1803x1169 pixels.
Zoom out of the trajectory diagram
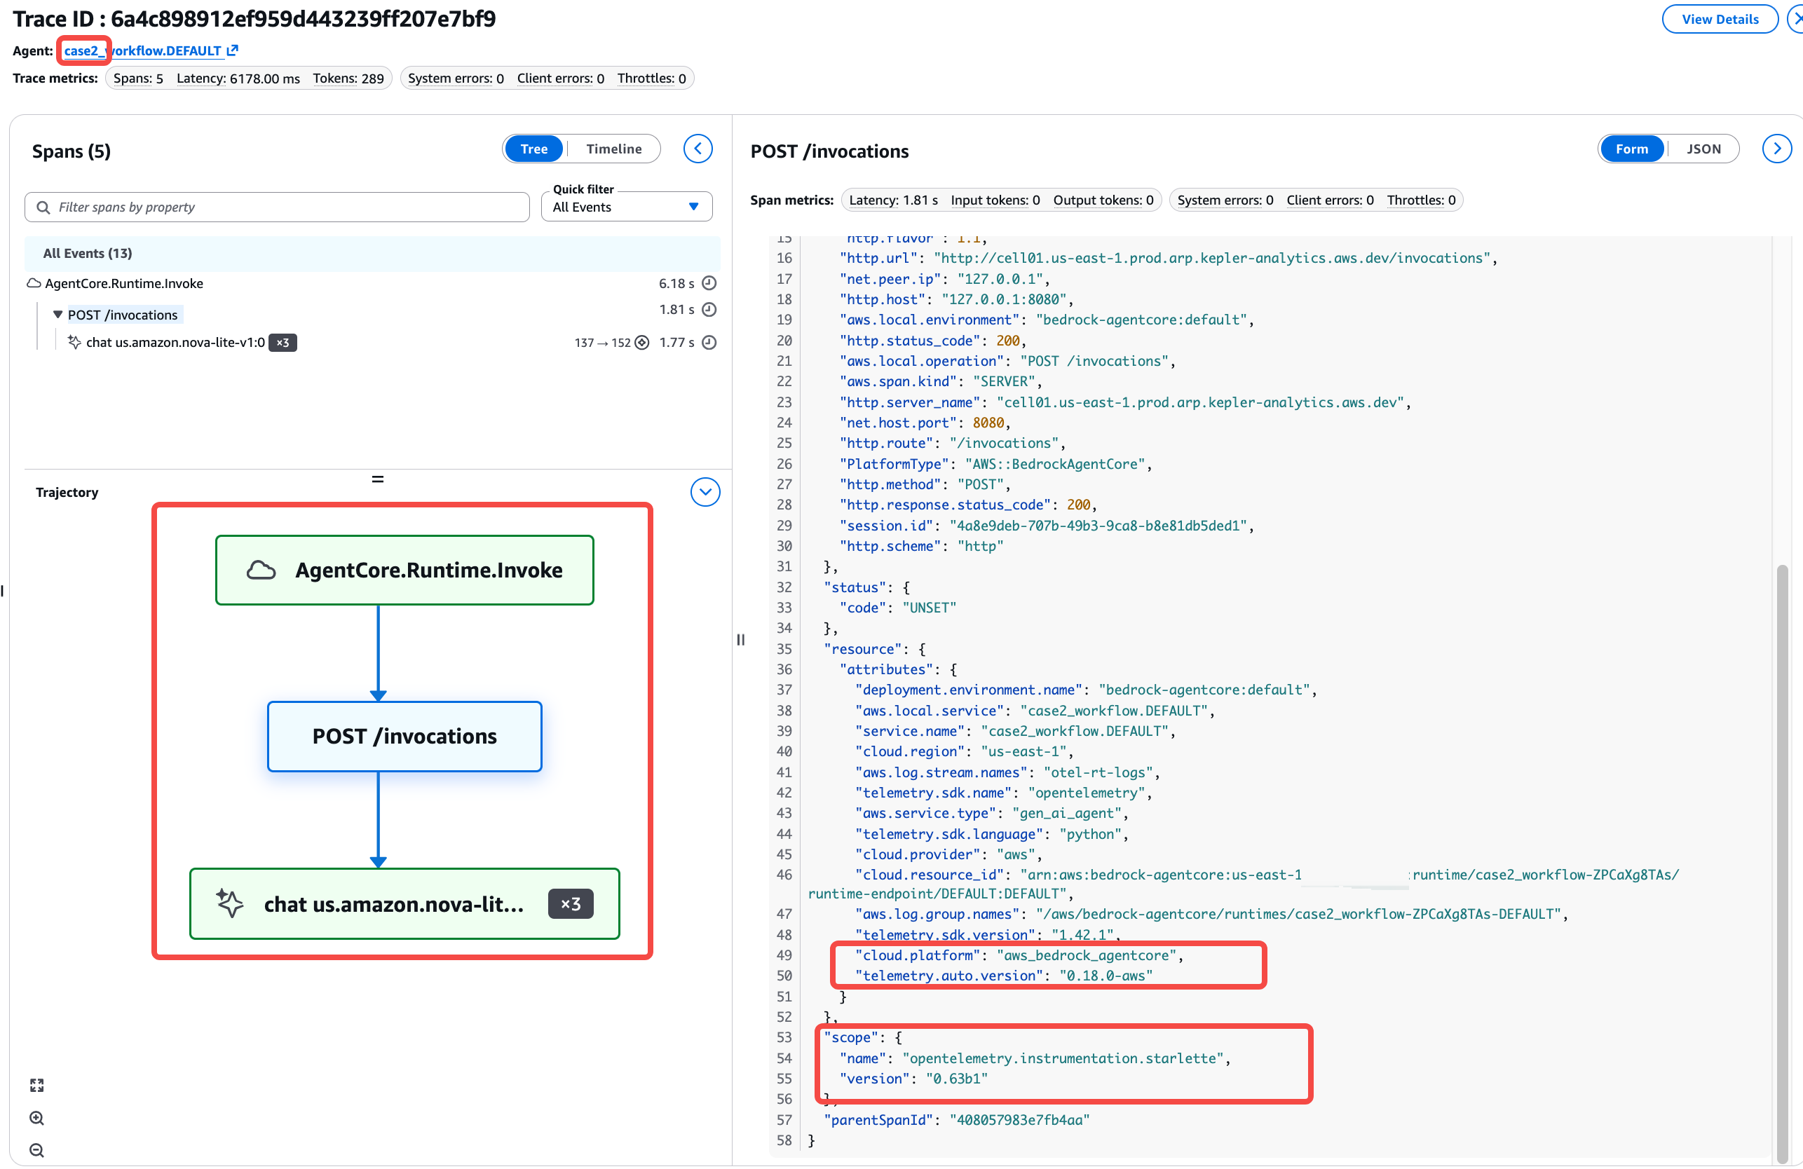pos(37,1151)
